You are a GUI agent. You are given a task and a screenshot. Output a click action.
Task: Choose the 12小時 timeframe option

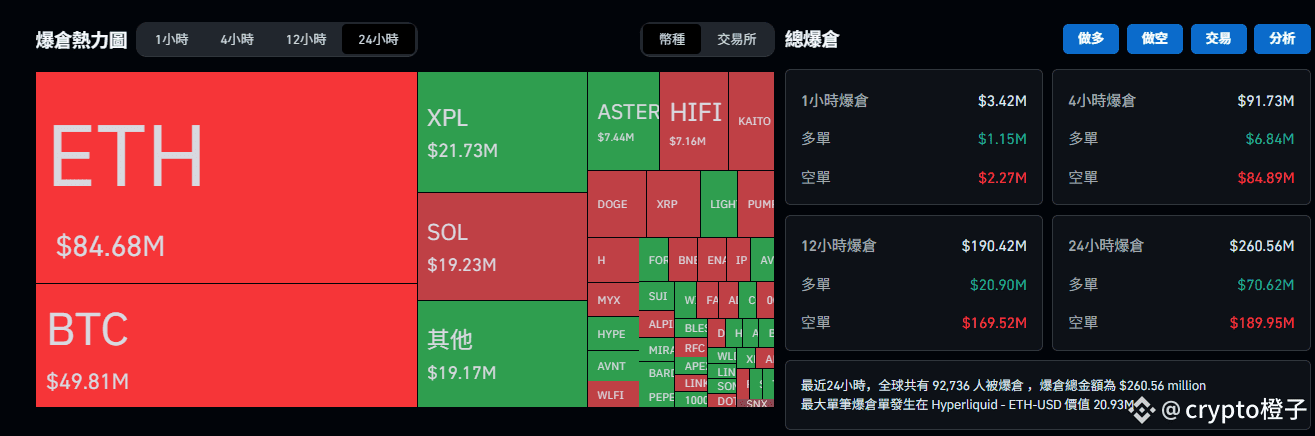306,40
